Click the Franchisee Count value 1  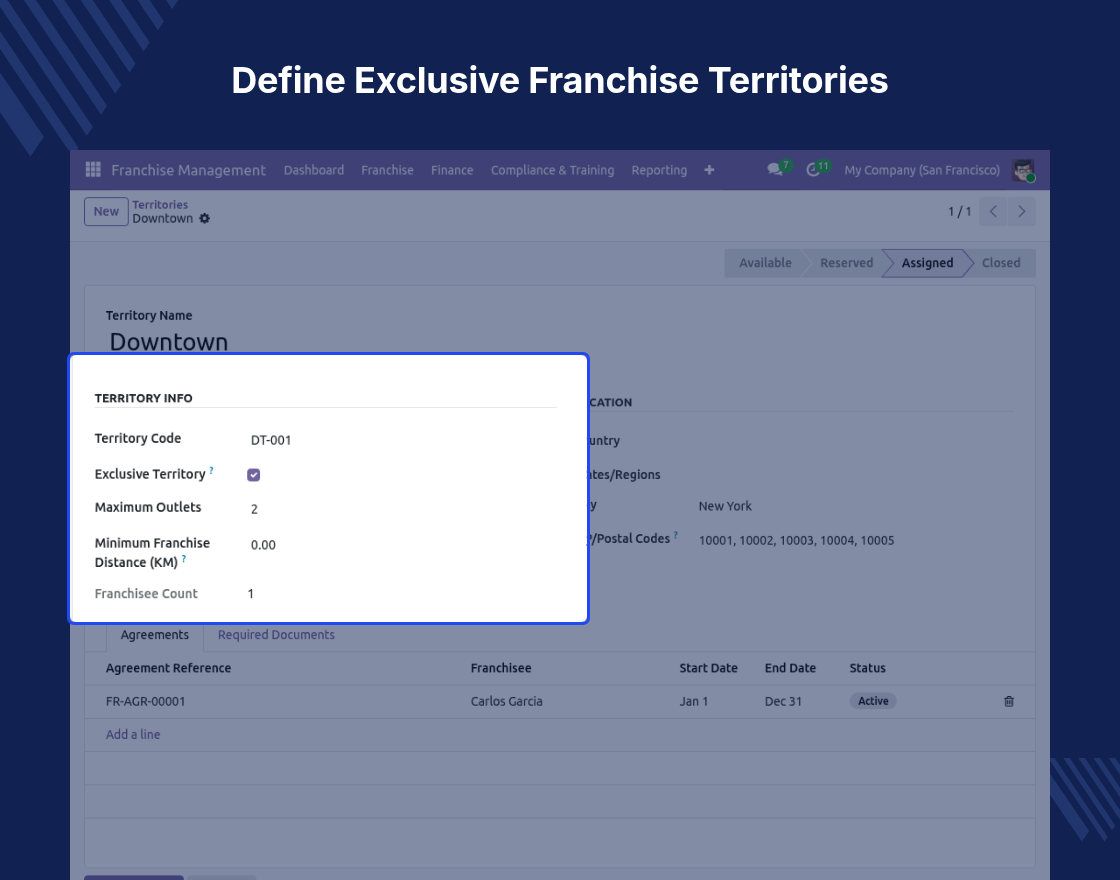tap(251, 594)
